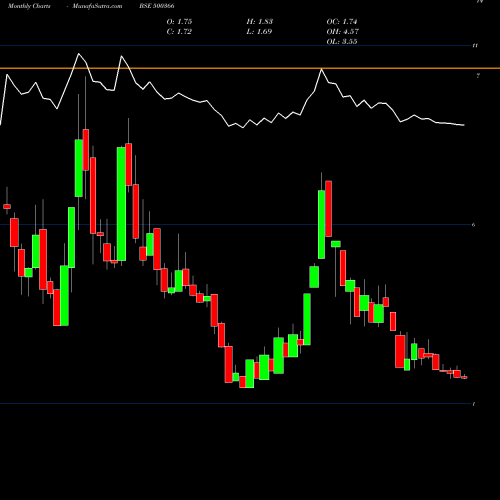Click the 'OL: 3.55' value
Viewport: 500px width, 500px height.
coord(342,42)
